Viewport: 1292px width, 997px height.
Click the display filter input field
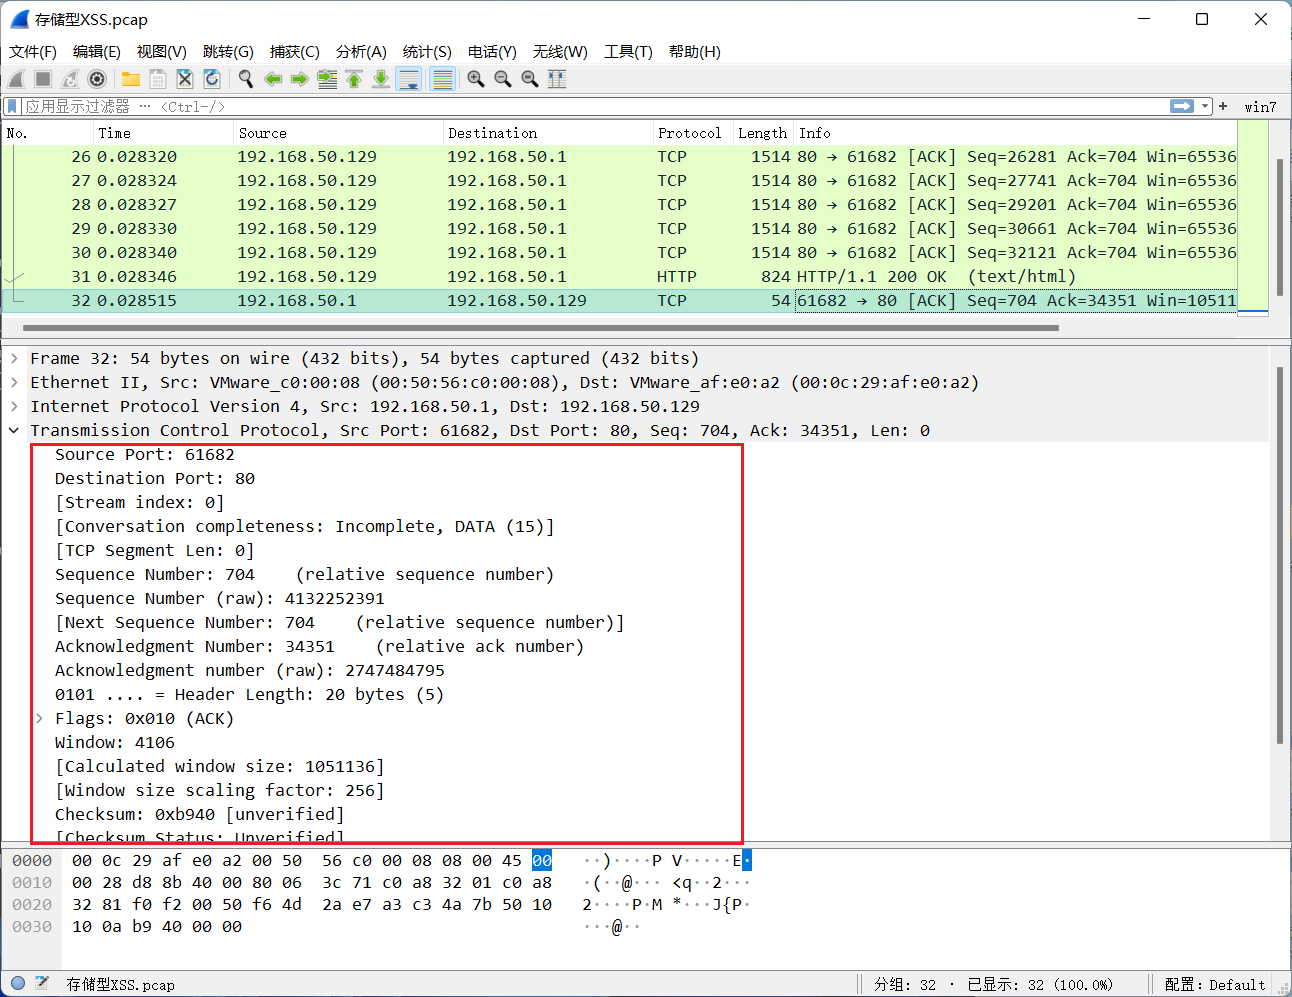pos(595,106)
